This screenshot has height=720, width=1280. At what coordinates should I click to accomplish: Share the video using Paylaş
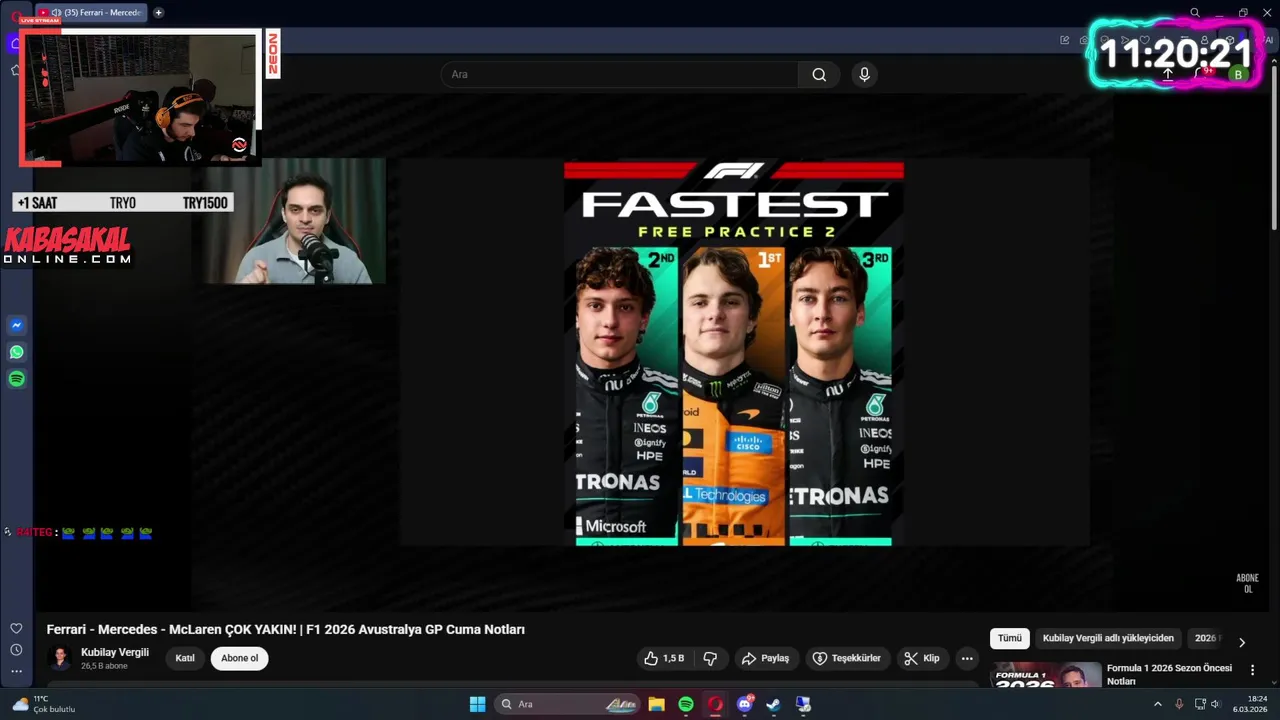765,658
